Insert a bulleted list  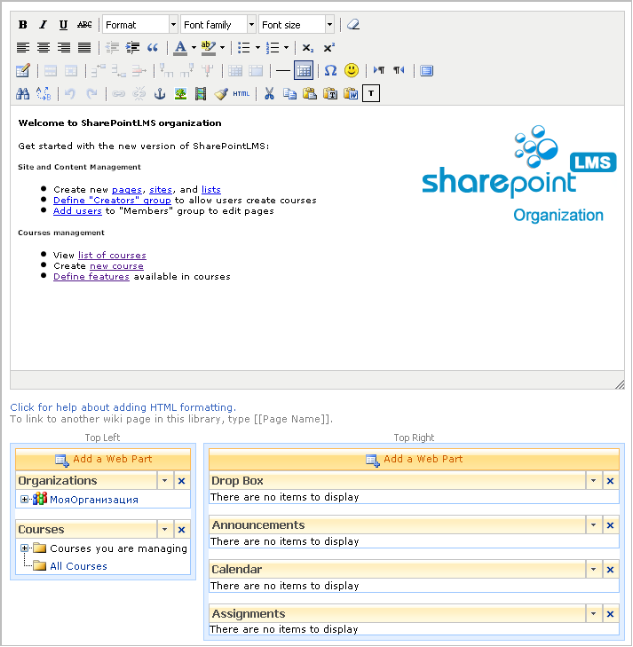244,48
